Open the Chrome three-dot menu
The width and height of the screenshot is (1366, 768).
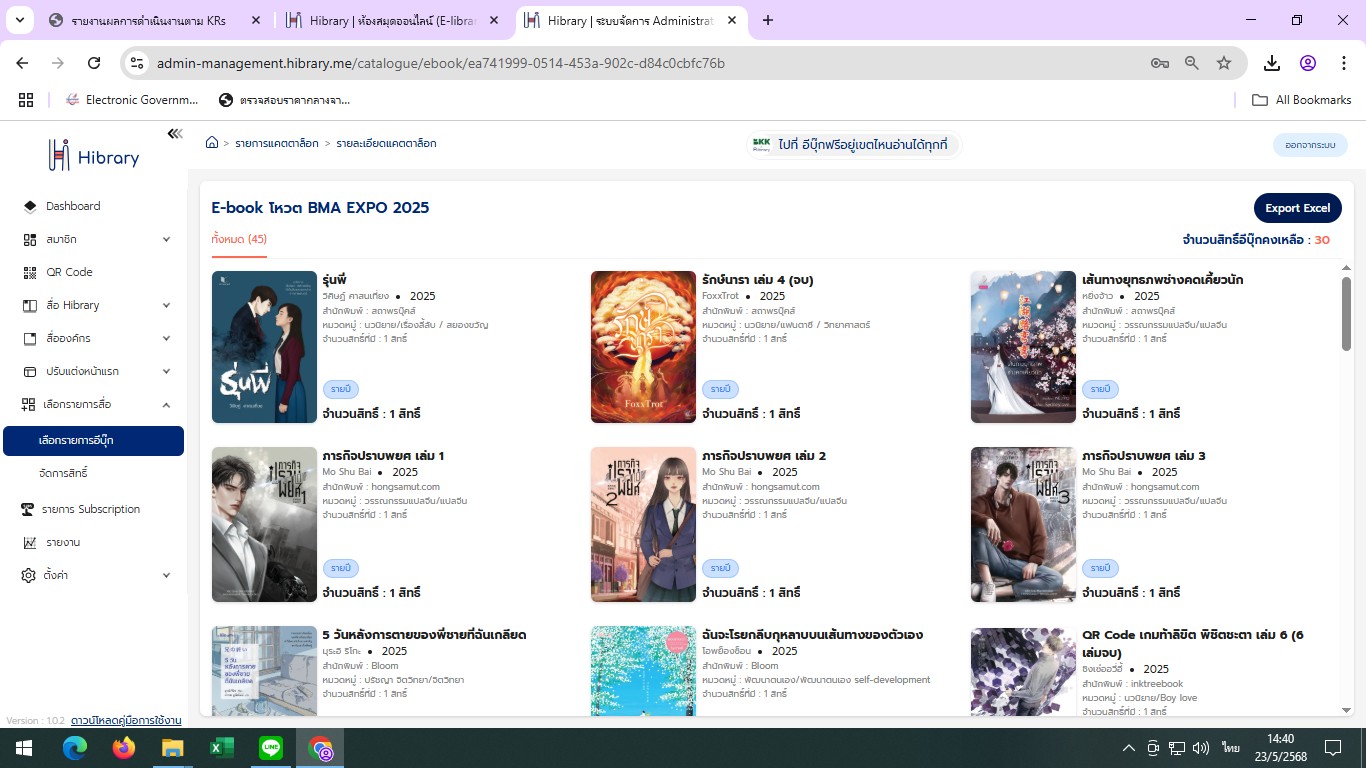[1342, 63]
